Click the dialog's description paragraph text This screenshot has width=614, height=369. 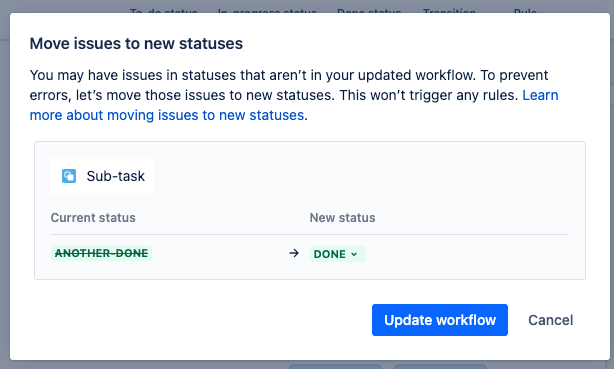pos(294,95)
